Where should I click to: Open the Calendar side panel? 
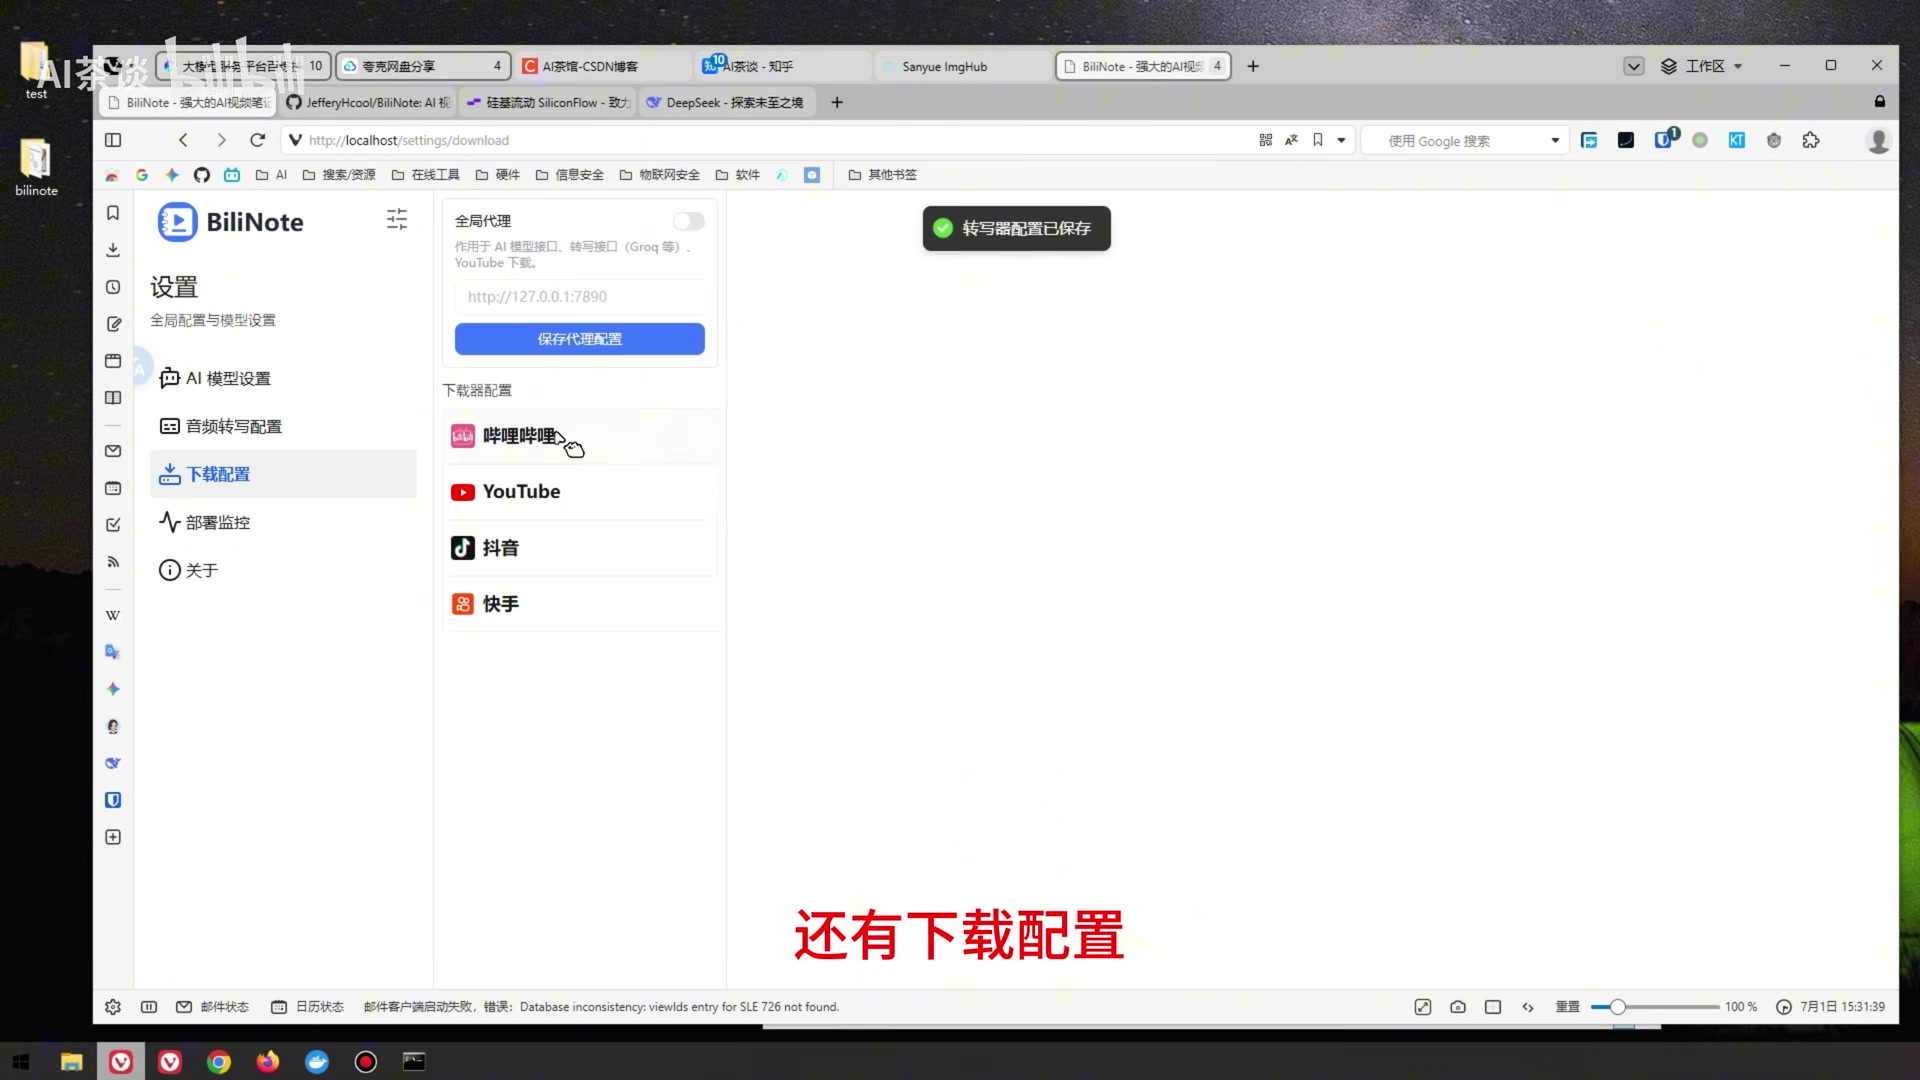tap(113, 488)
